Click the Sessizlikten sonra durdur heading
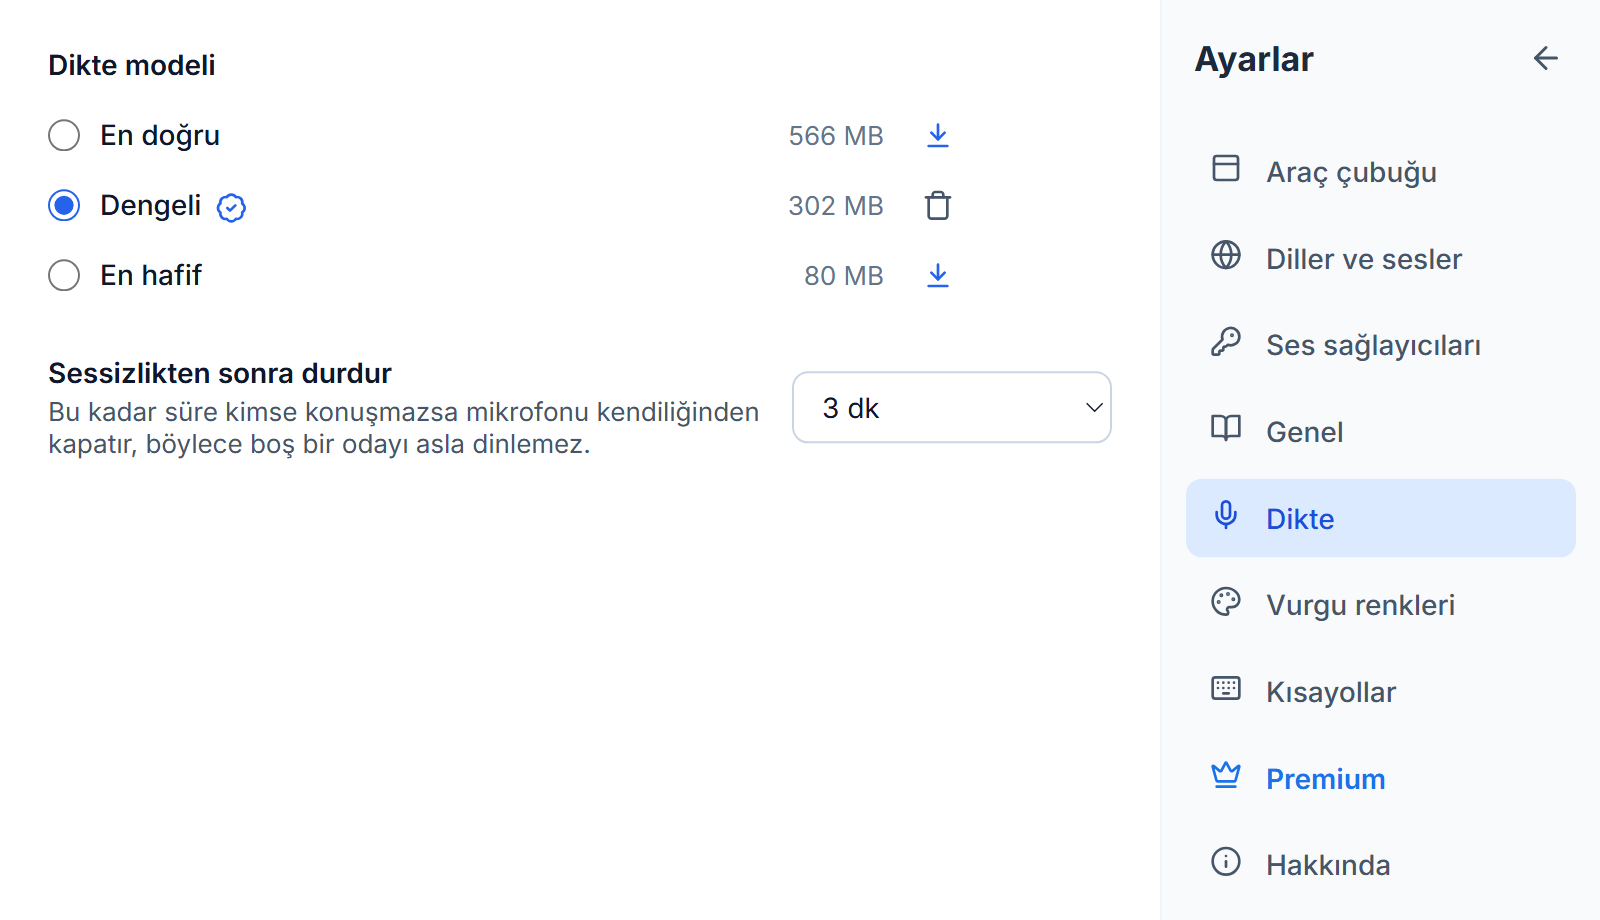Screen dimensions: 1600x920 point(220,373)
